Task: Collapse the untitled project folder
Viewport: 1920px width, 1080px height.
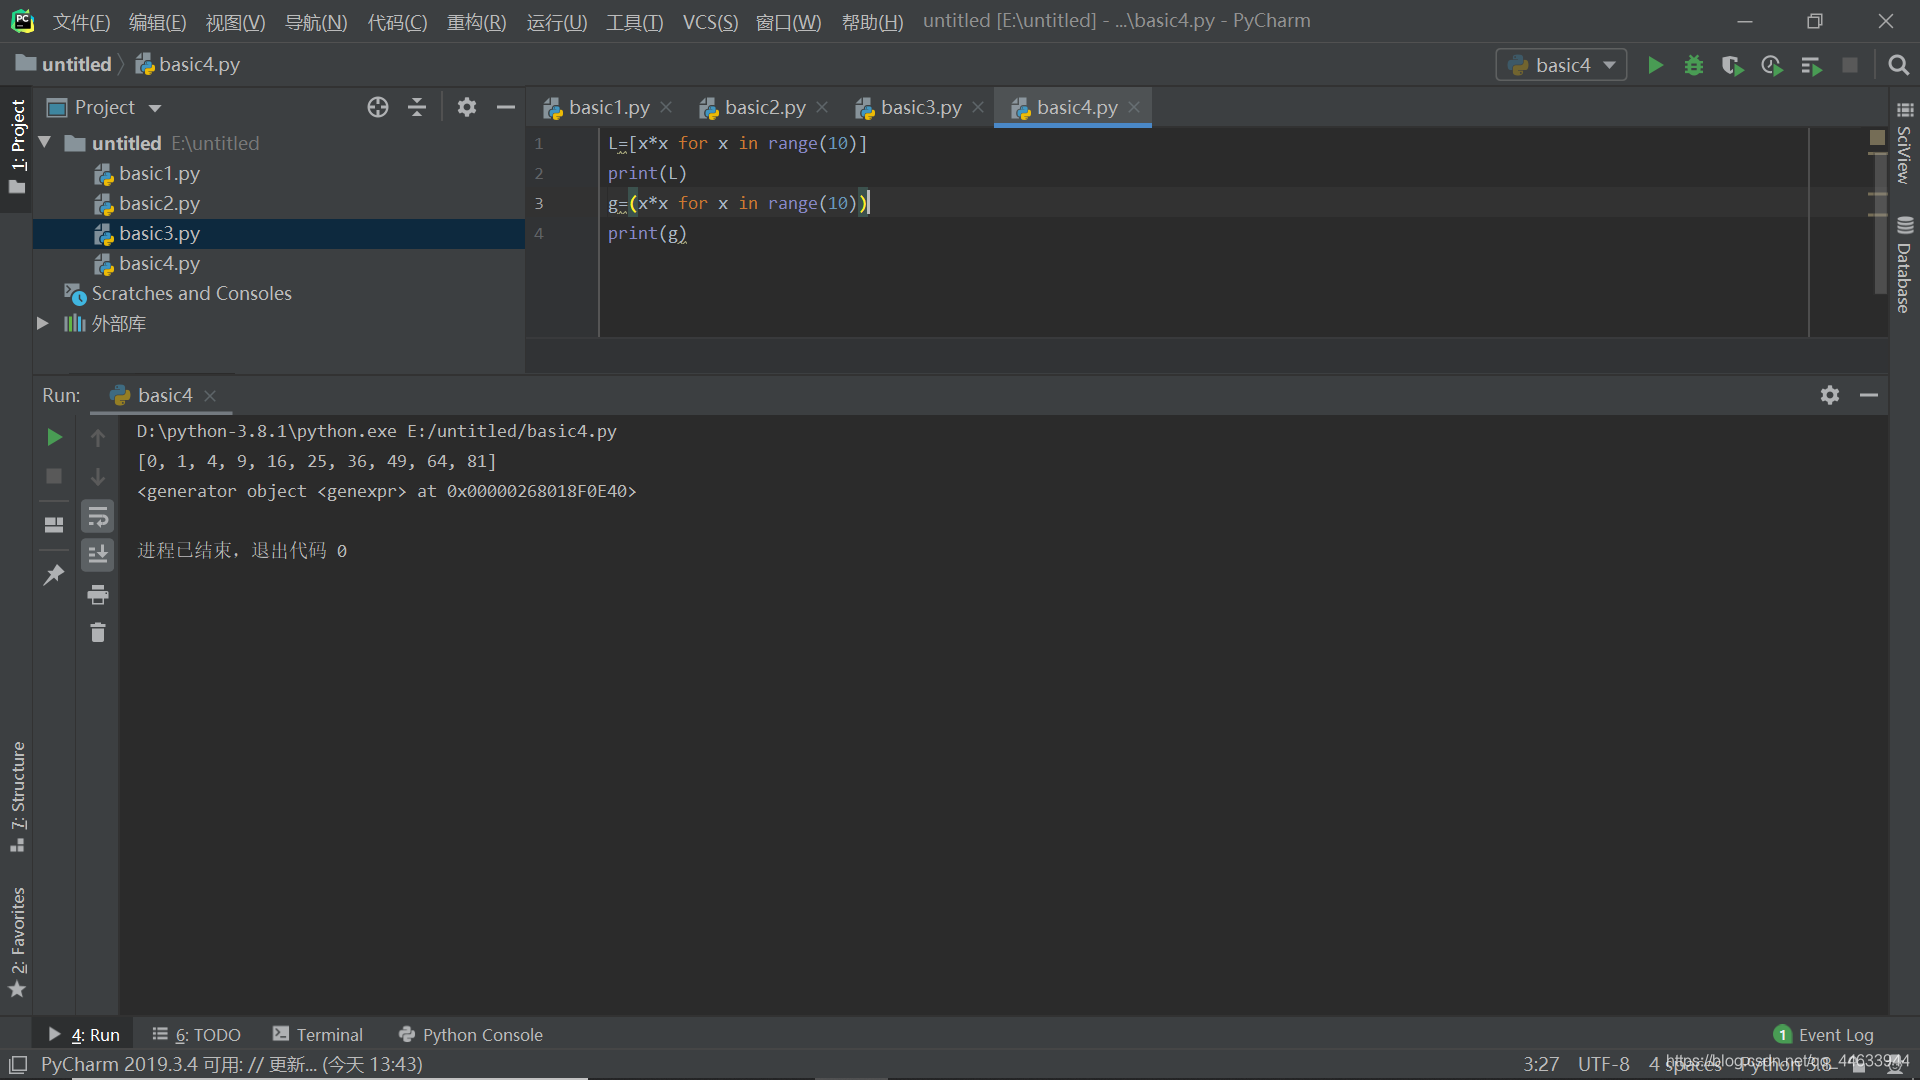Action: [x=45, y=143]
